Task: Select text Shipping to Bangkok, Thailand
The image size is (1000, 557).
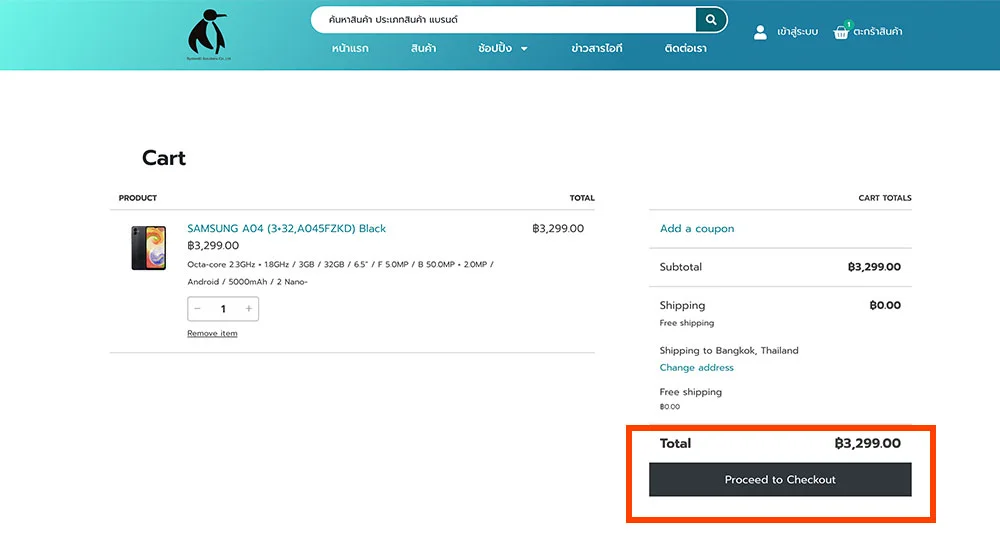Action: coord(729,350)
